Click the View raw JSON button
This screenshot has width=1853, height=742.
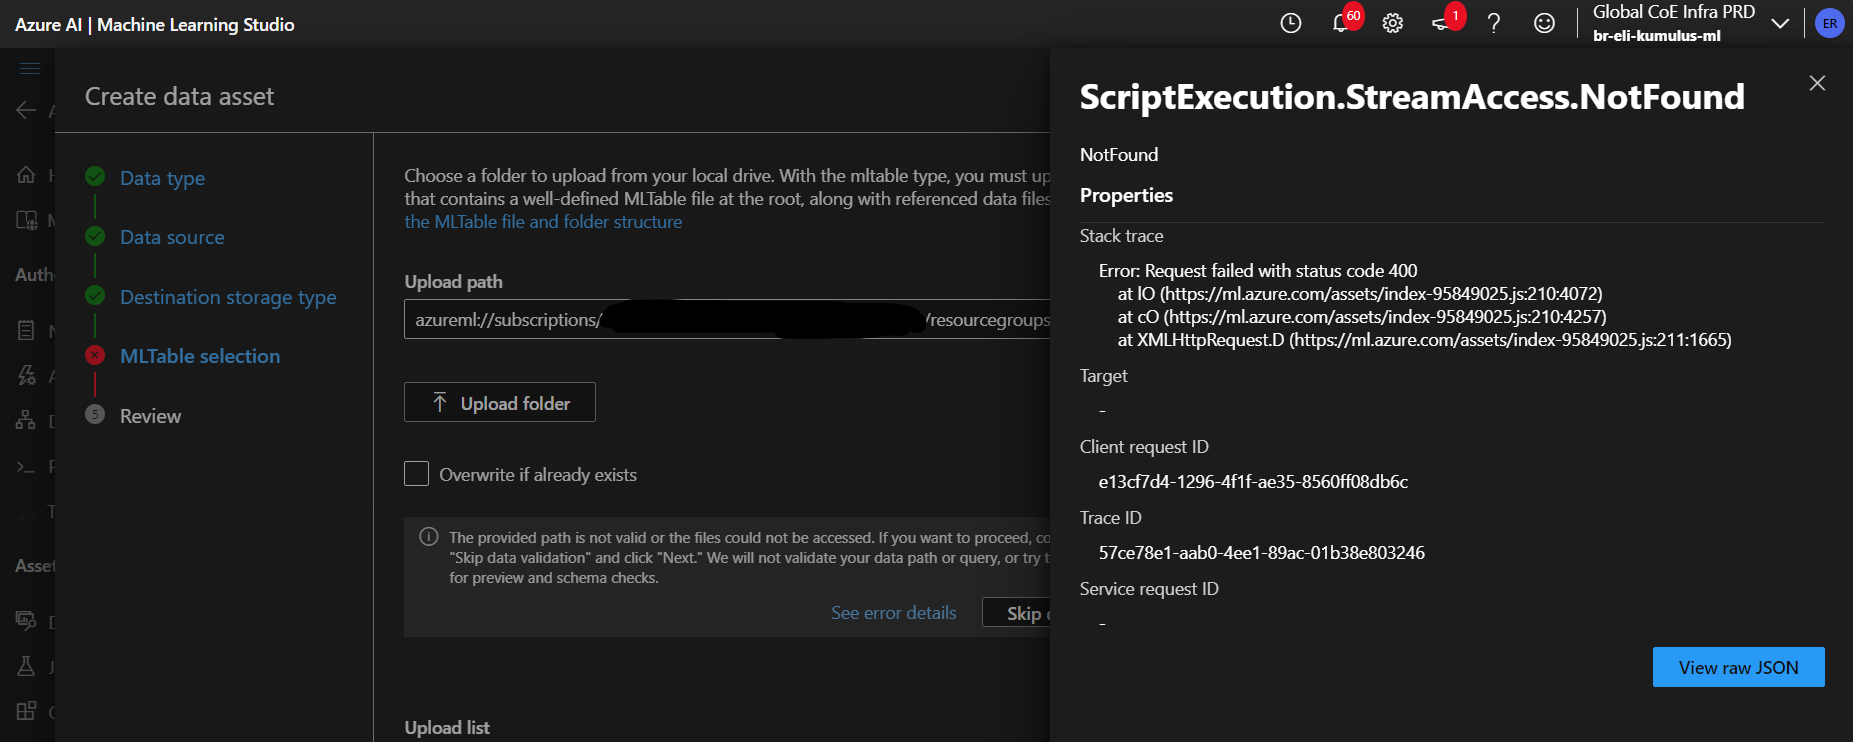1738,667
